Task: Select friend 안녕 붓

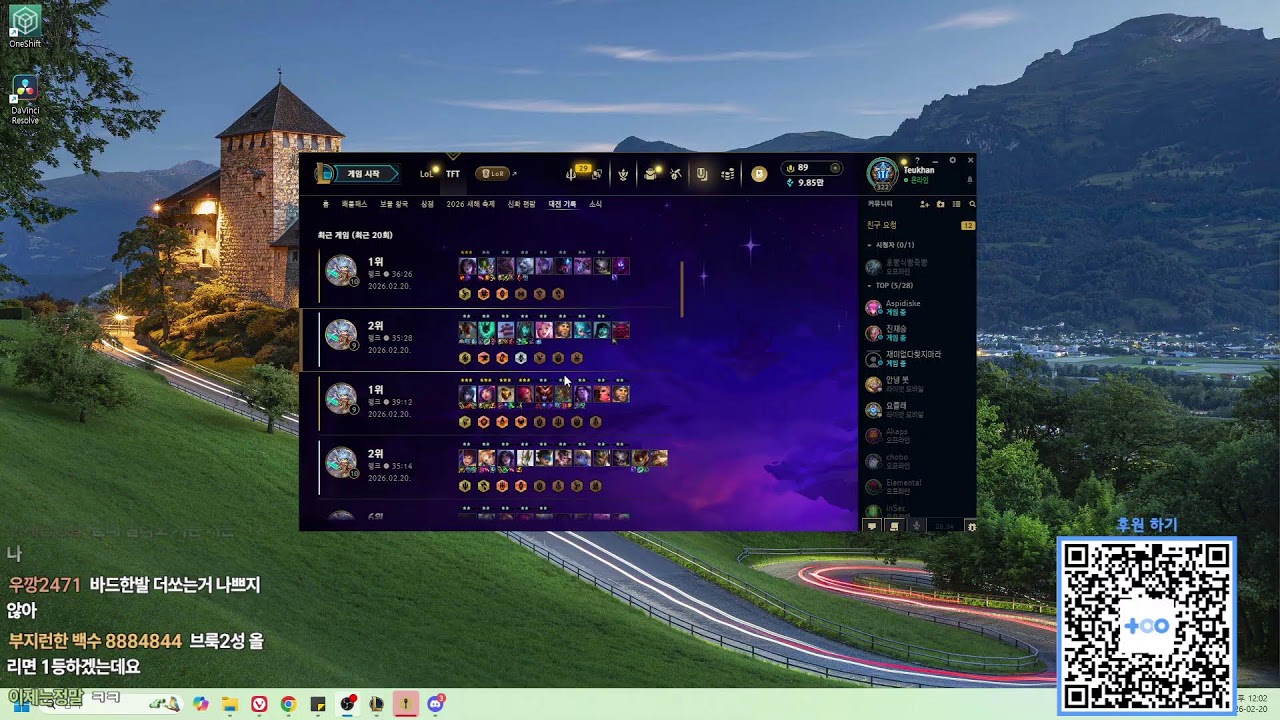Action: tap(918, 384)
